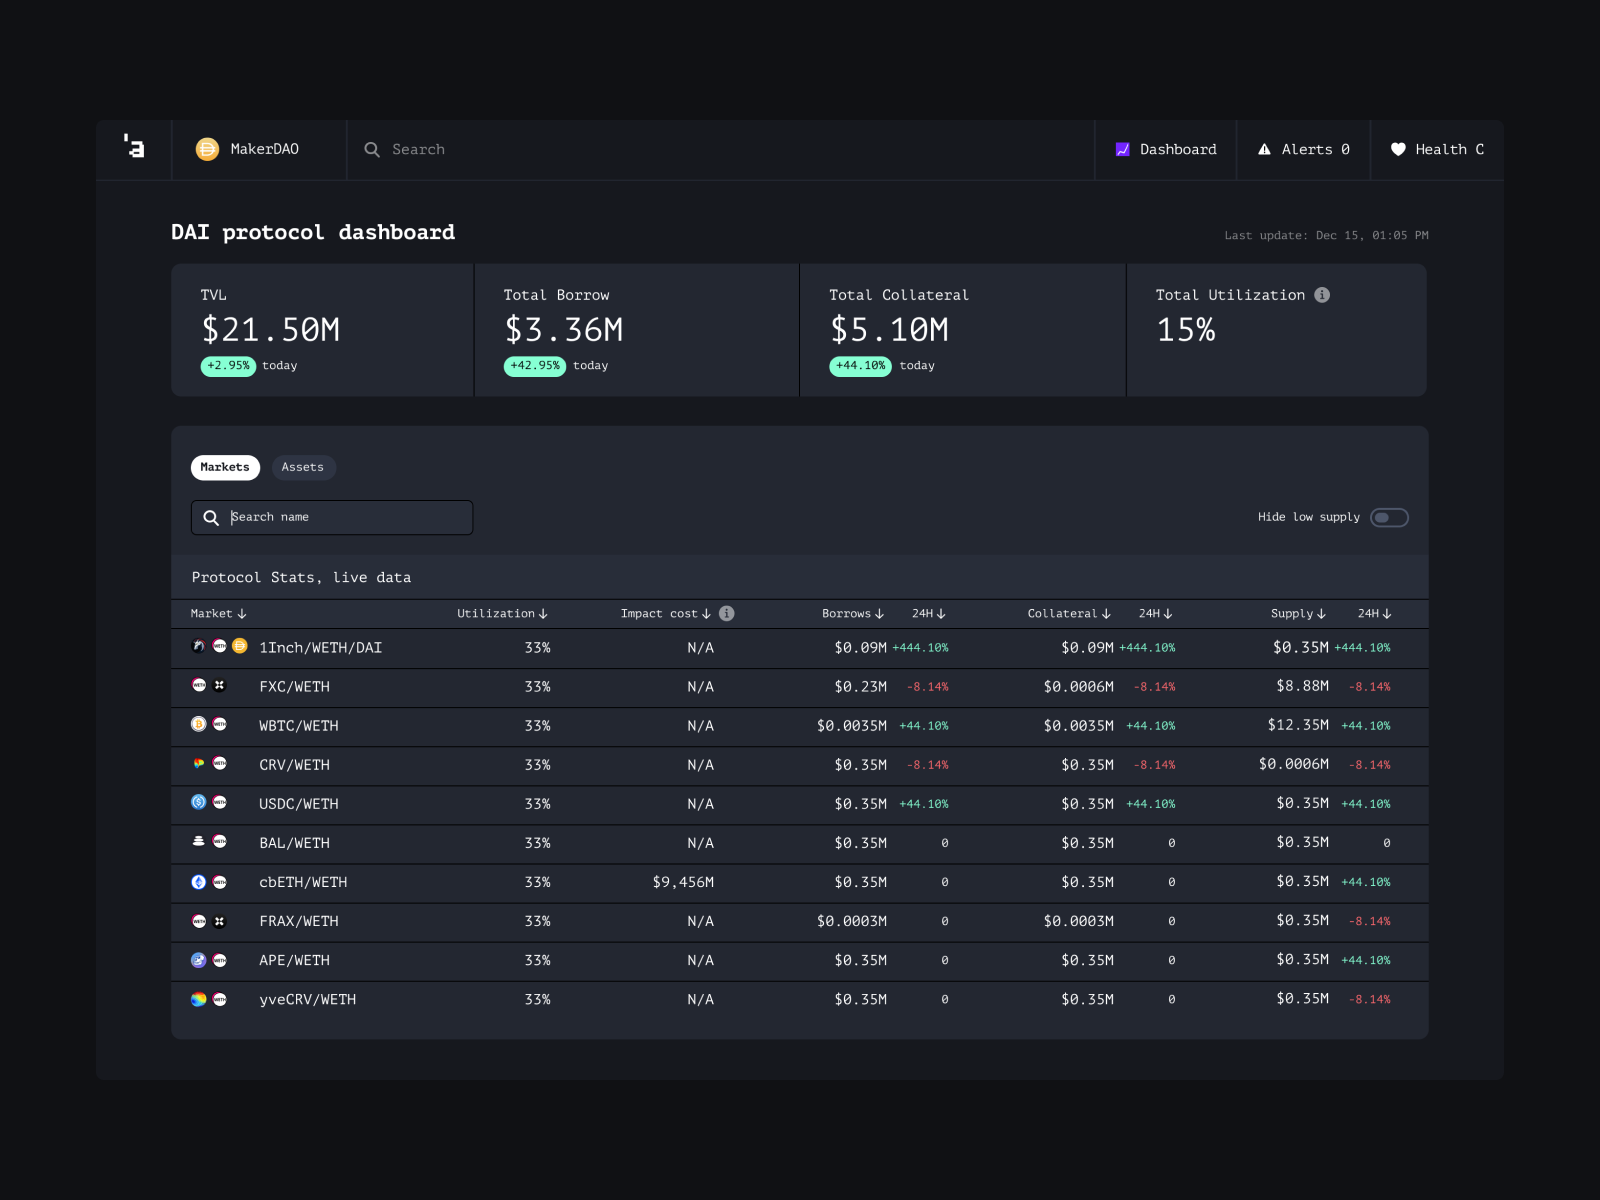Open the Dashboard nav item
This screenshot has width=1600, height=1200.
tap(1166, 149)
